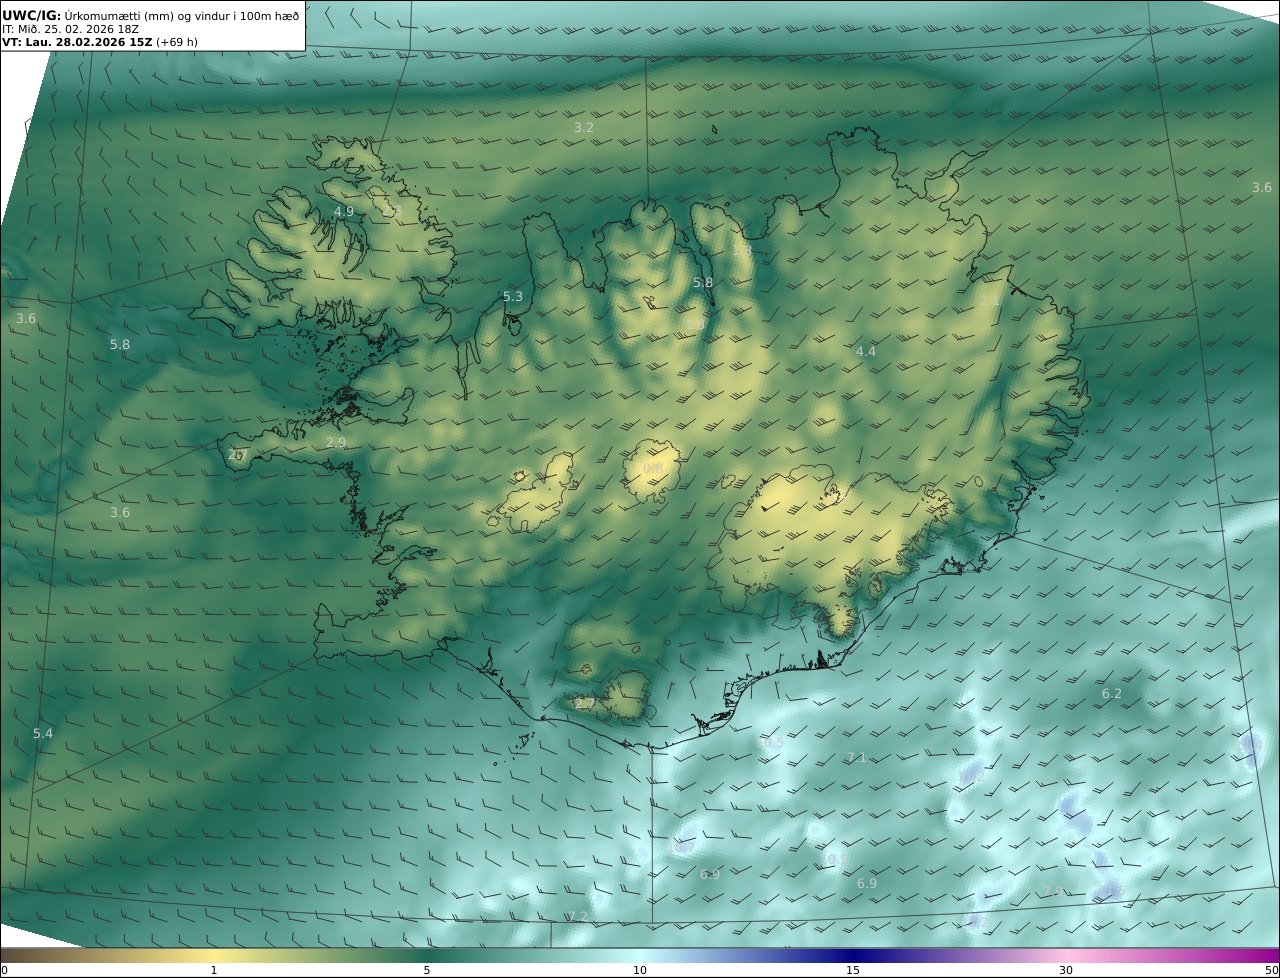The image size is (1280, 978).
Task: Click the 5.3 value label on the map
Action: [x=513, y=297]
